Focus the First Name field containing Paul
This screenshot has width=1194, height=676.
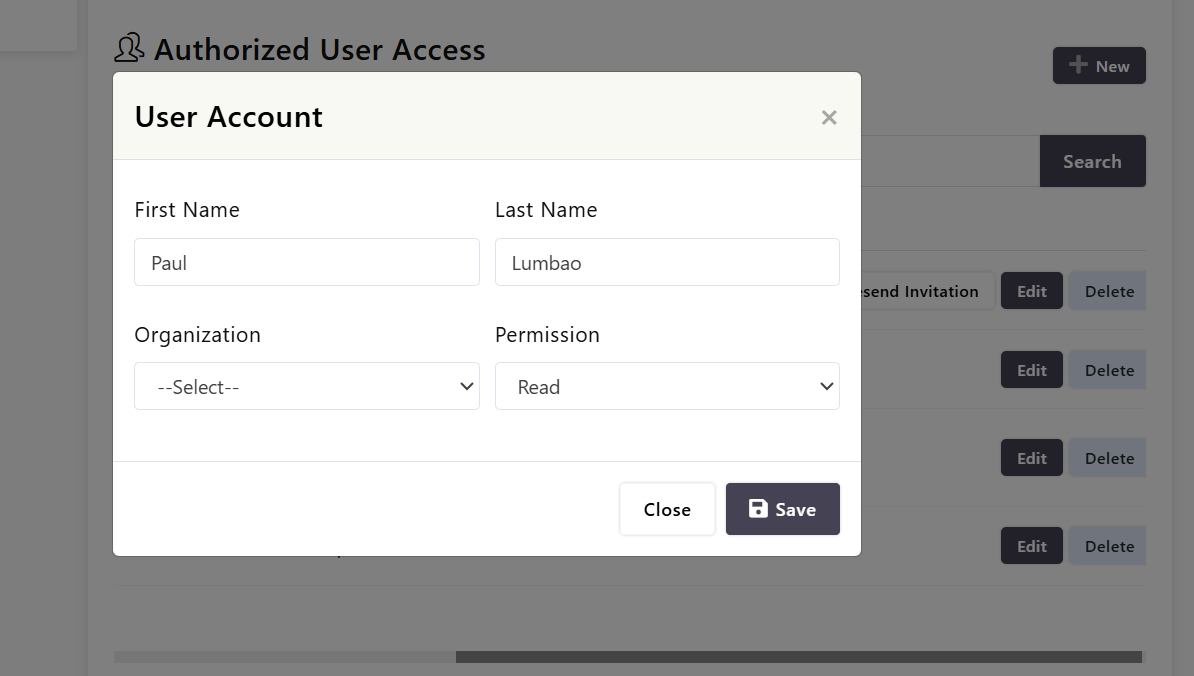[x=307, y=262]
